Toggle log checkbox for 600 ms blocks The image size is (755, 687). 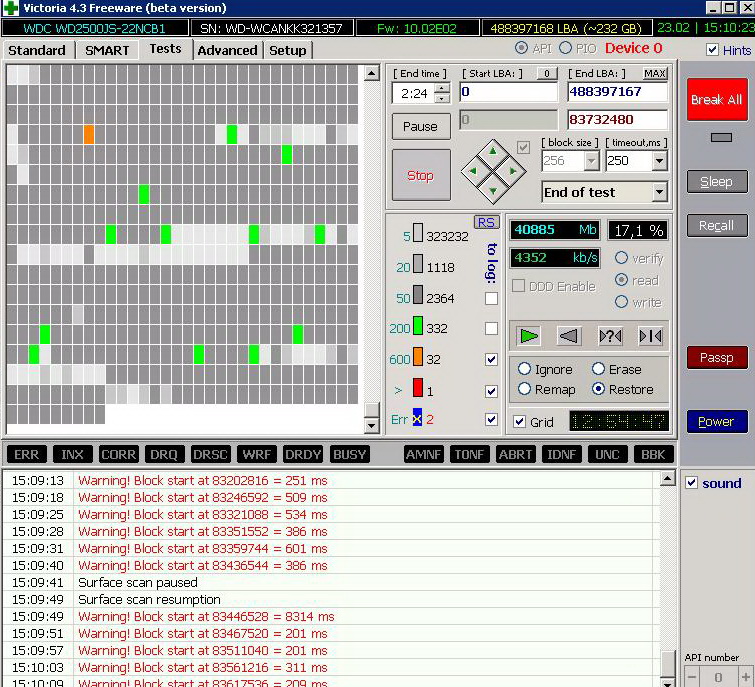point(491,360)
